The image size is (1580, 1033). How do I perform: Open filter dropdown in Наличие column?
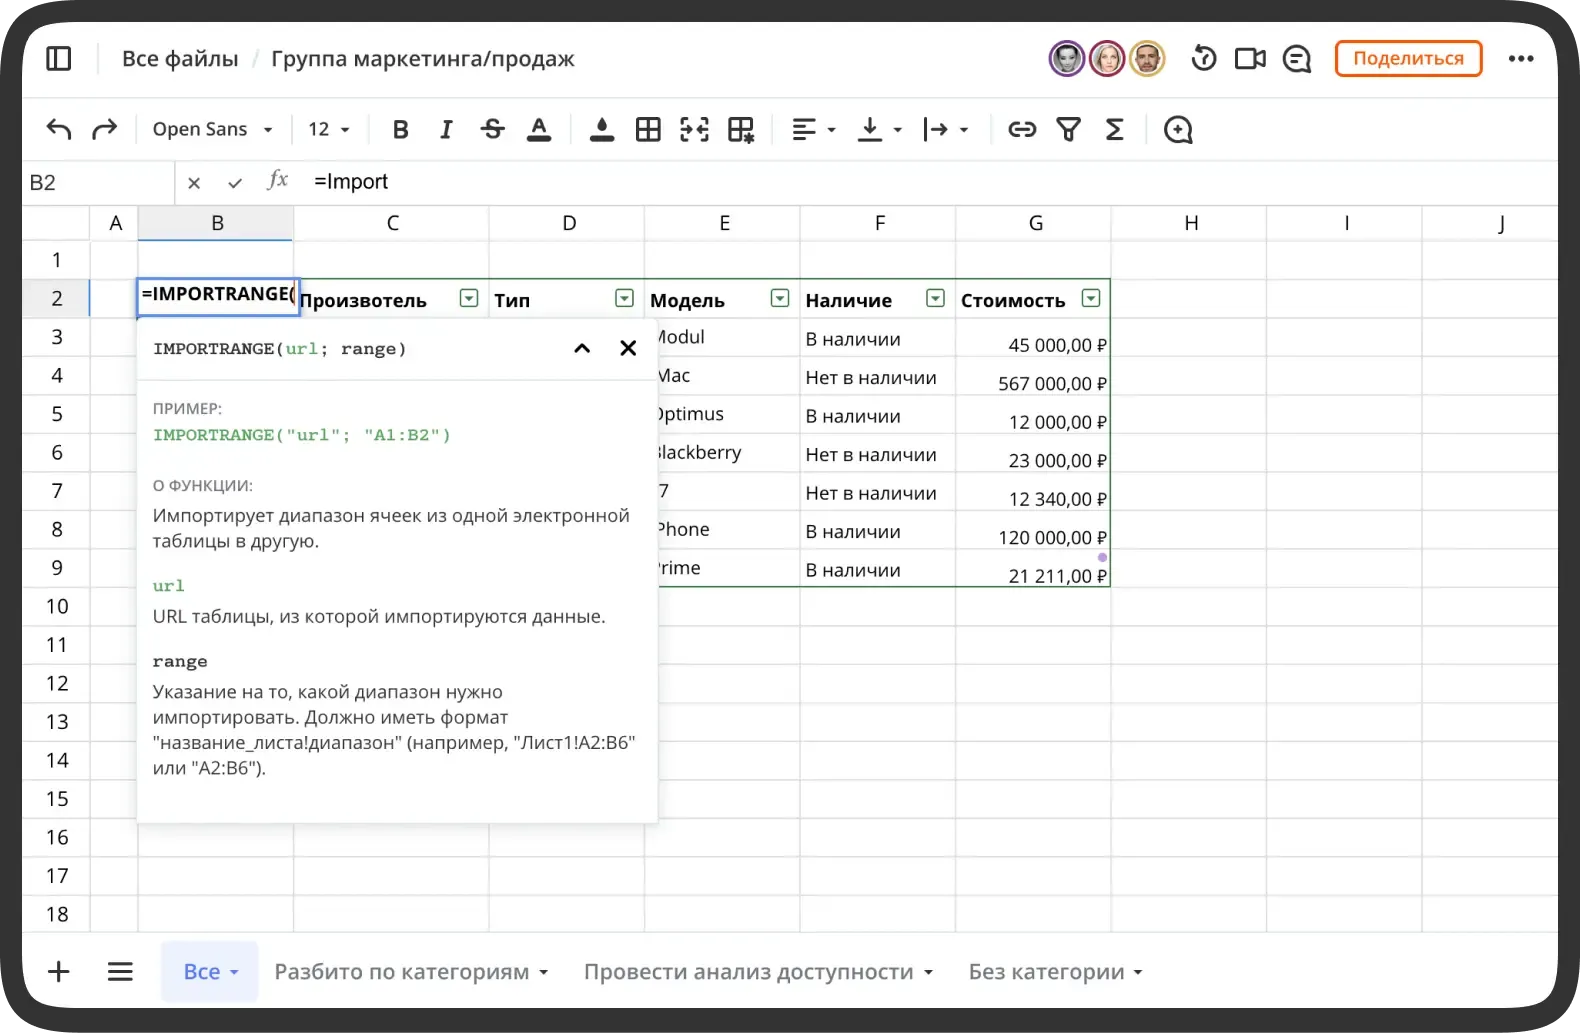coord(935,298)
